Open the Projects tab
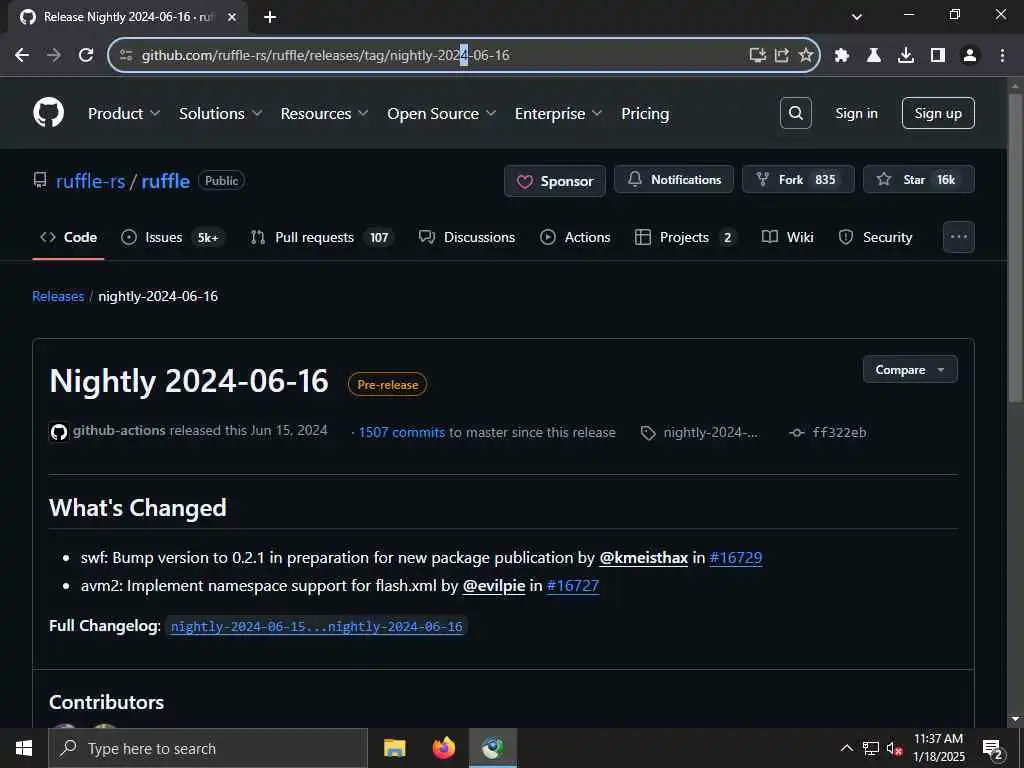 coord(685,237)
